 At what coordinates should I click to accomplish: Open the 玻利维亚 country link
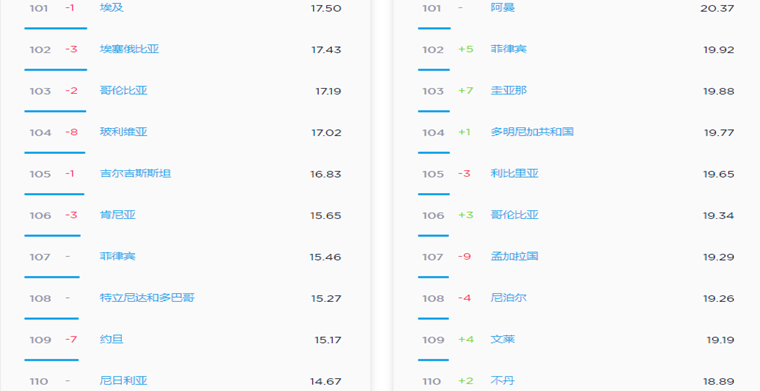124,132
